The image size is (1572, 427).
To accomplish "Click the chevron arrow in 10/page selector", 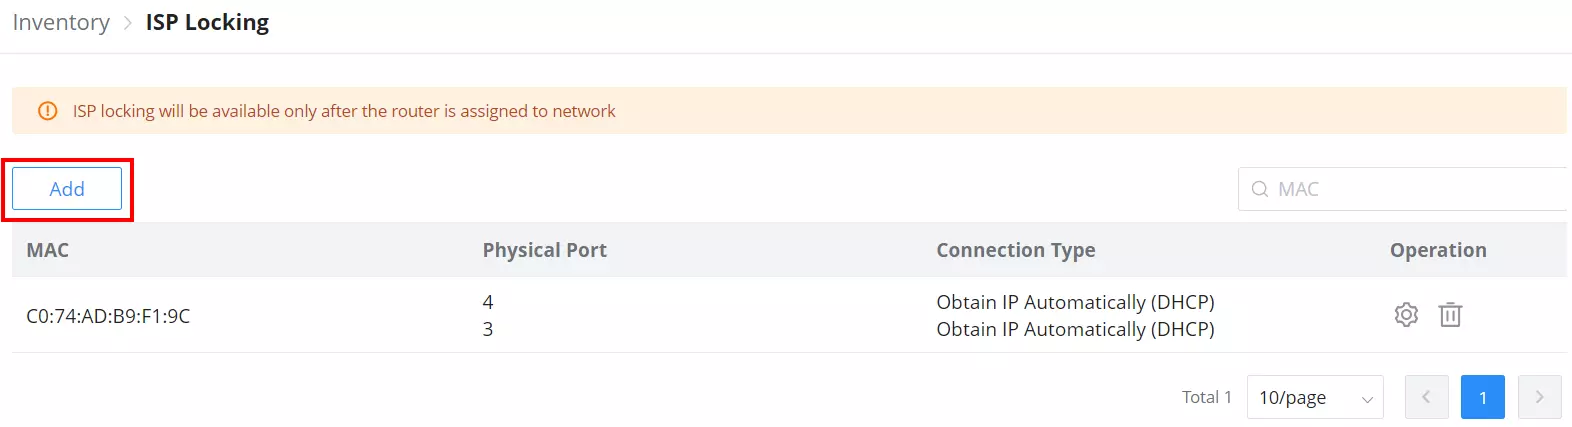I will pyautogui.click(x=1367, y=399).
